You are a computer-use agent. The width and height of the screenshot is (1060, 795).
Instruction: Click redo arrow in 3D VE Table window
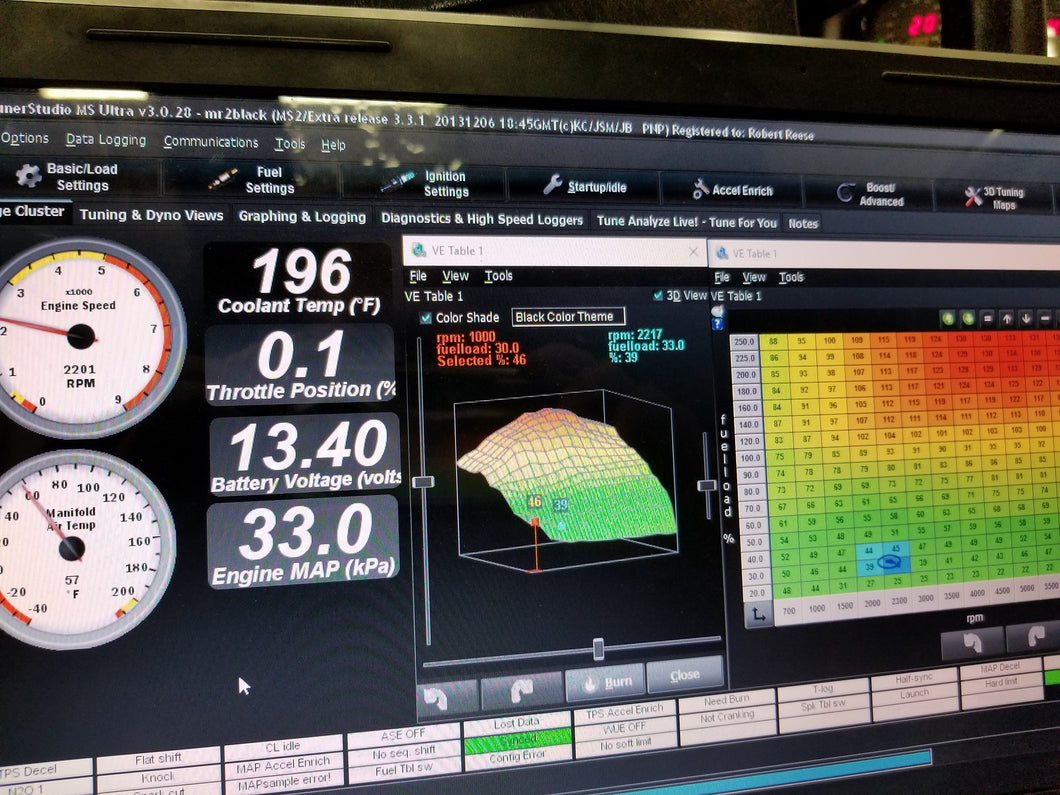point(521,691)
